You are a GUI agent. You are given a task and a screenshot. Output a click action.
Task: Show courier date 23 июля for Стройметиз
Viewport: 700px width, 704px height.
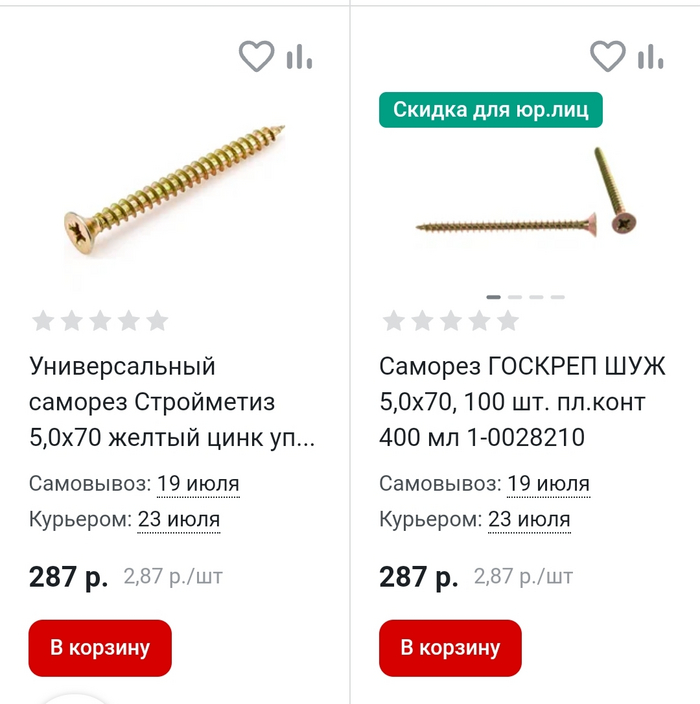[179, 520]
